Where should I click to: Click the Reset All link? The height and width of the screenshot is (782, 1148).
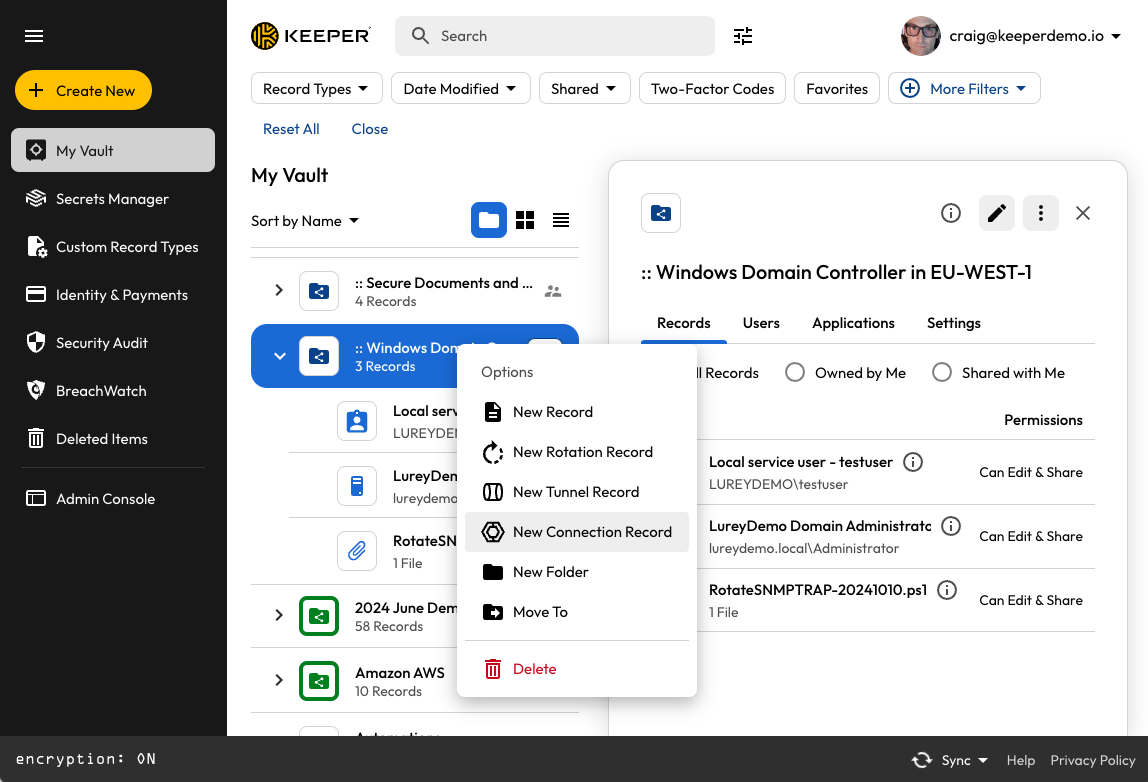coord(291,129)
